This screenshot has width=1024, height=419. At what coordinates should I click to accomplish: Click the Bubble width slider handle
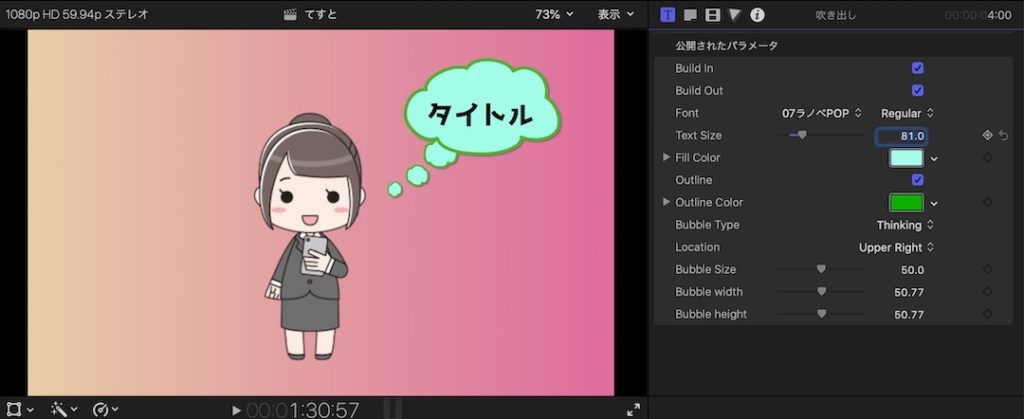tap(822, 291)
